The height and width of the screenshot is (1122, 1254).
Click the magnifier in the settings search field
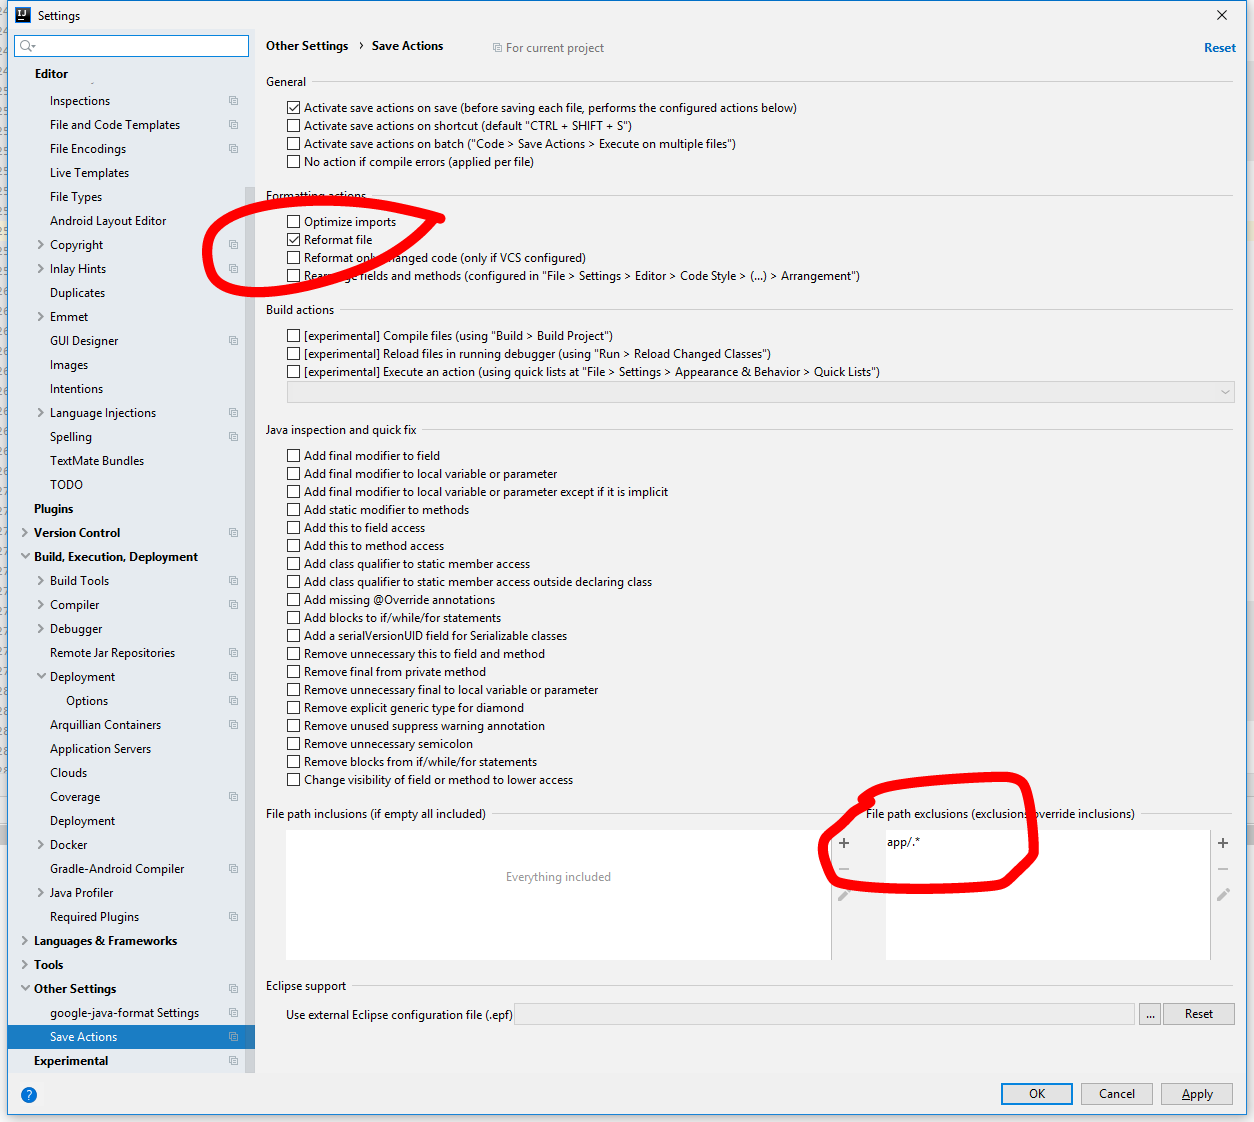pyautogui.click(x=24, y=46)
